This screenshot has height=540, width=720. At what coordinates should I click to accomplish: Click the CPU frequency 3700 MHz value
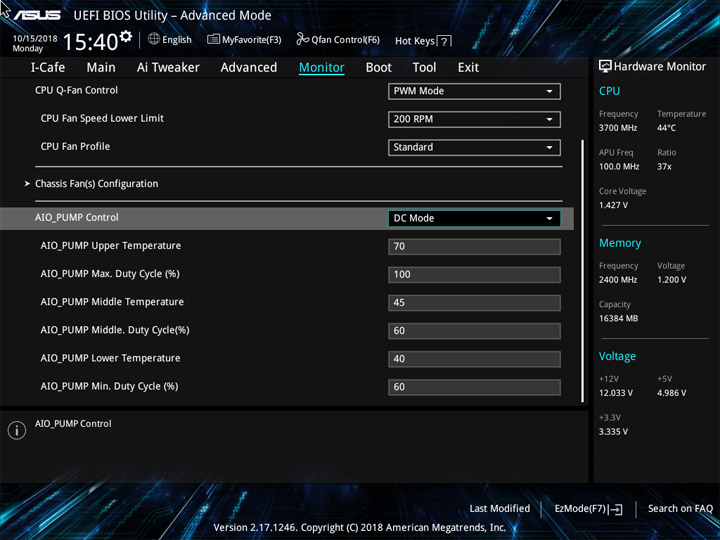click(618, 128)
